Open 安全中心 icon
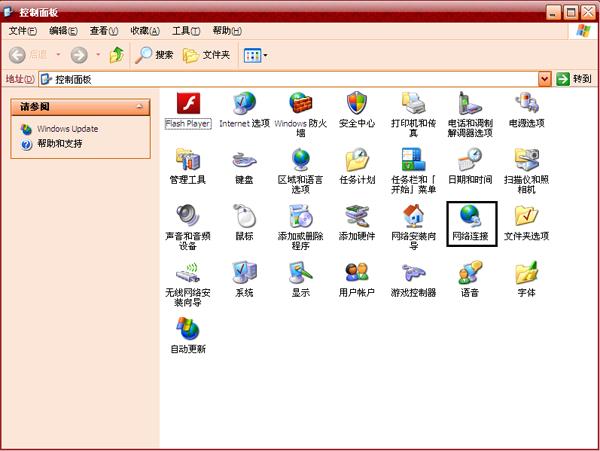600x451 pixels. [x=357, y=104]
